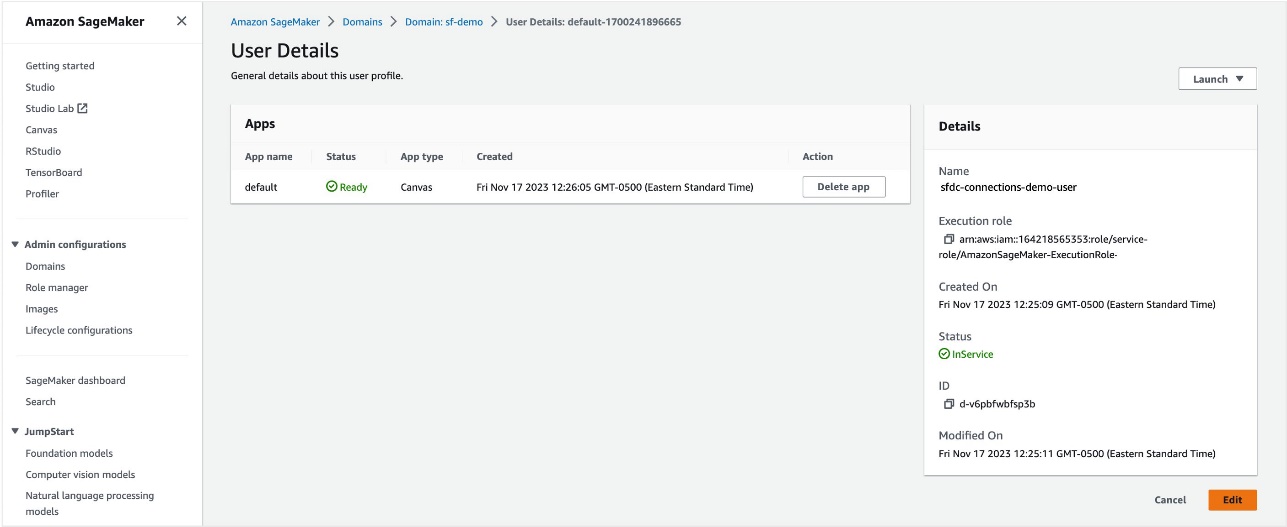Collapse the JumpStart section
Image resolution: width=1287 pixels, height=527 pixels.
[16, 431]
